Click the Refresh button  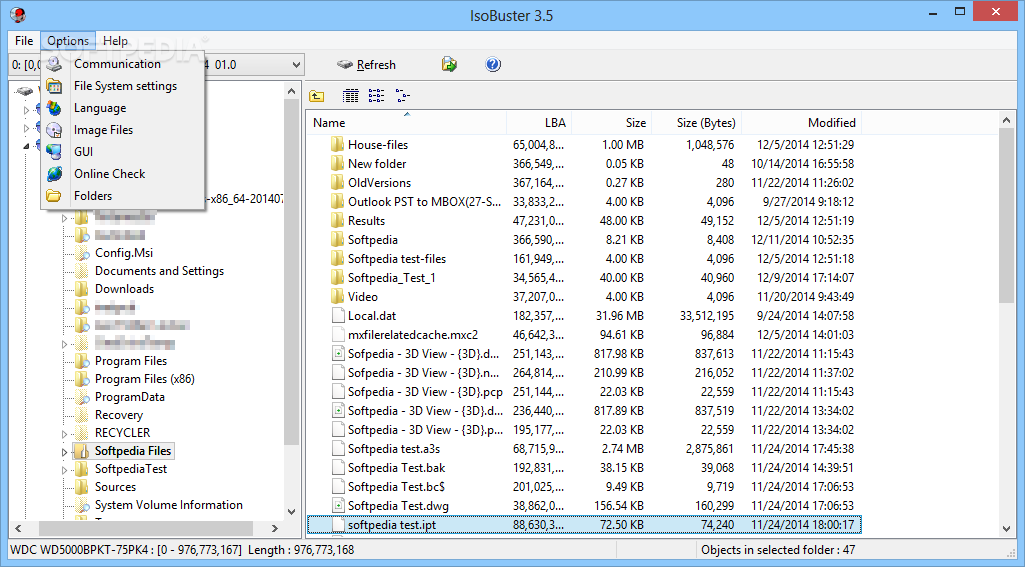[x=367, y=65]
